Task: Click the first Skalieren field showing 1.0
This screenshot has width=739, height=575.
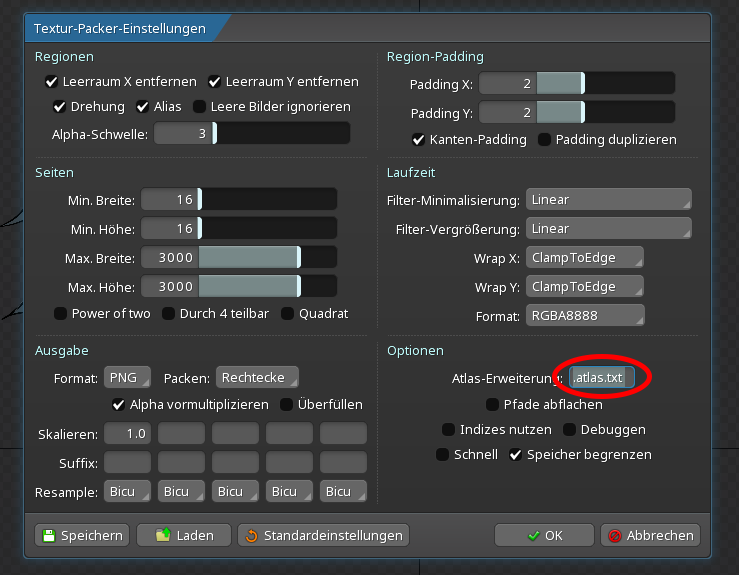Action: [x=127, y=434]
